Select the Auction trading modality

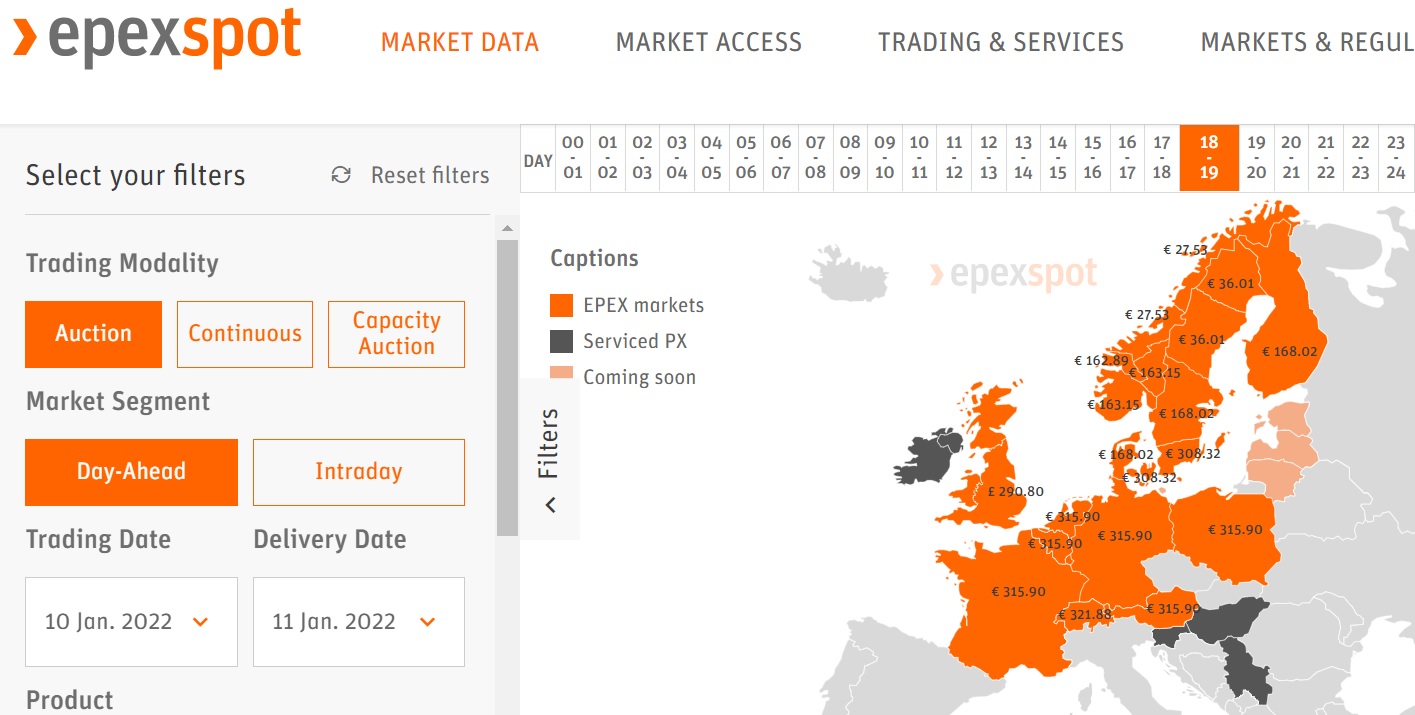93,334
